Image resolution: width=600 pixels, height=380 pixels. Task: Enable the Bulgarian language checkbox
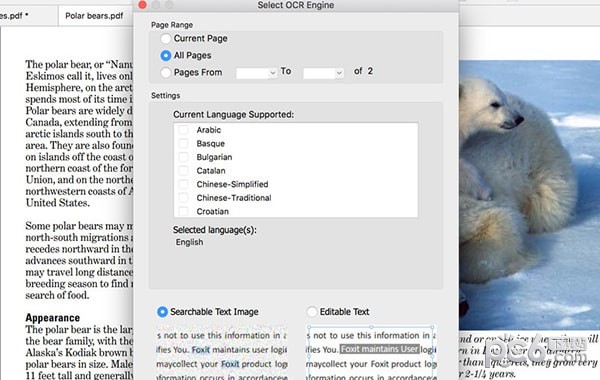(184, 157)
